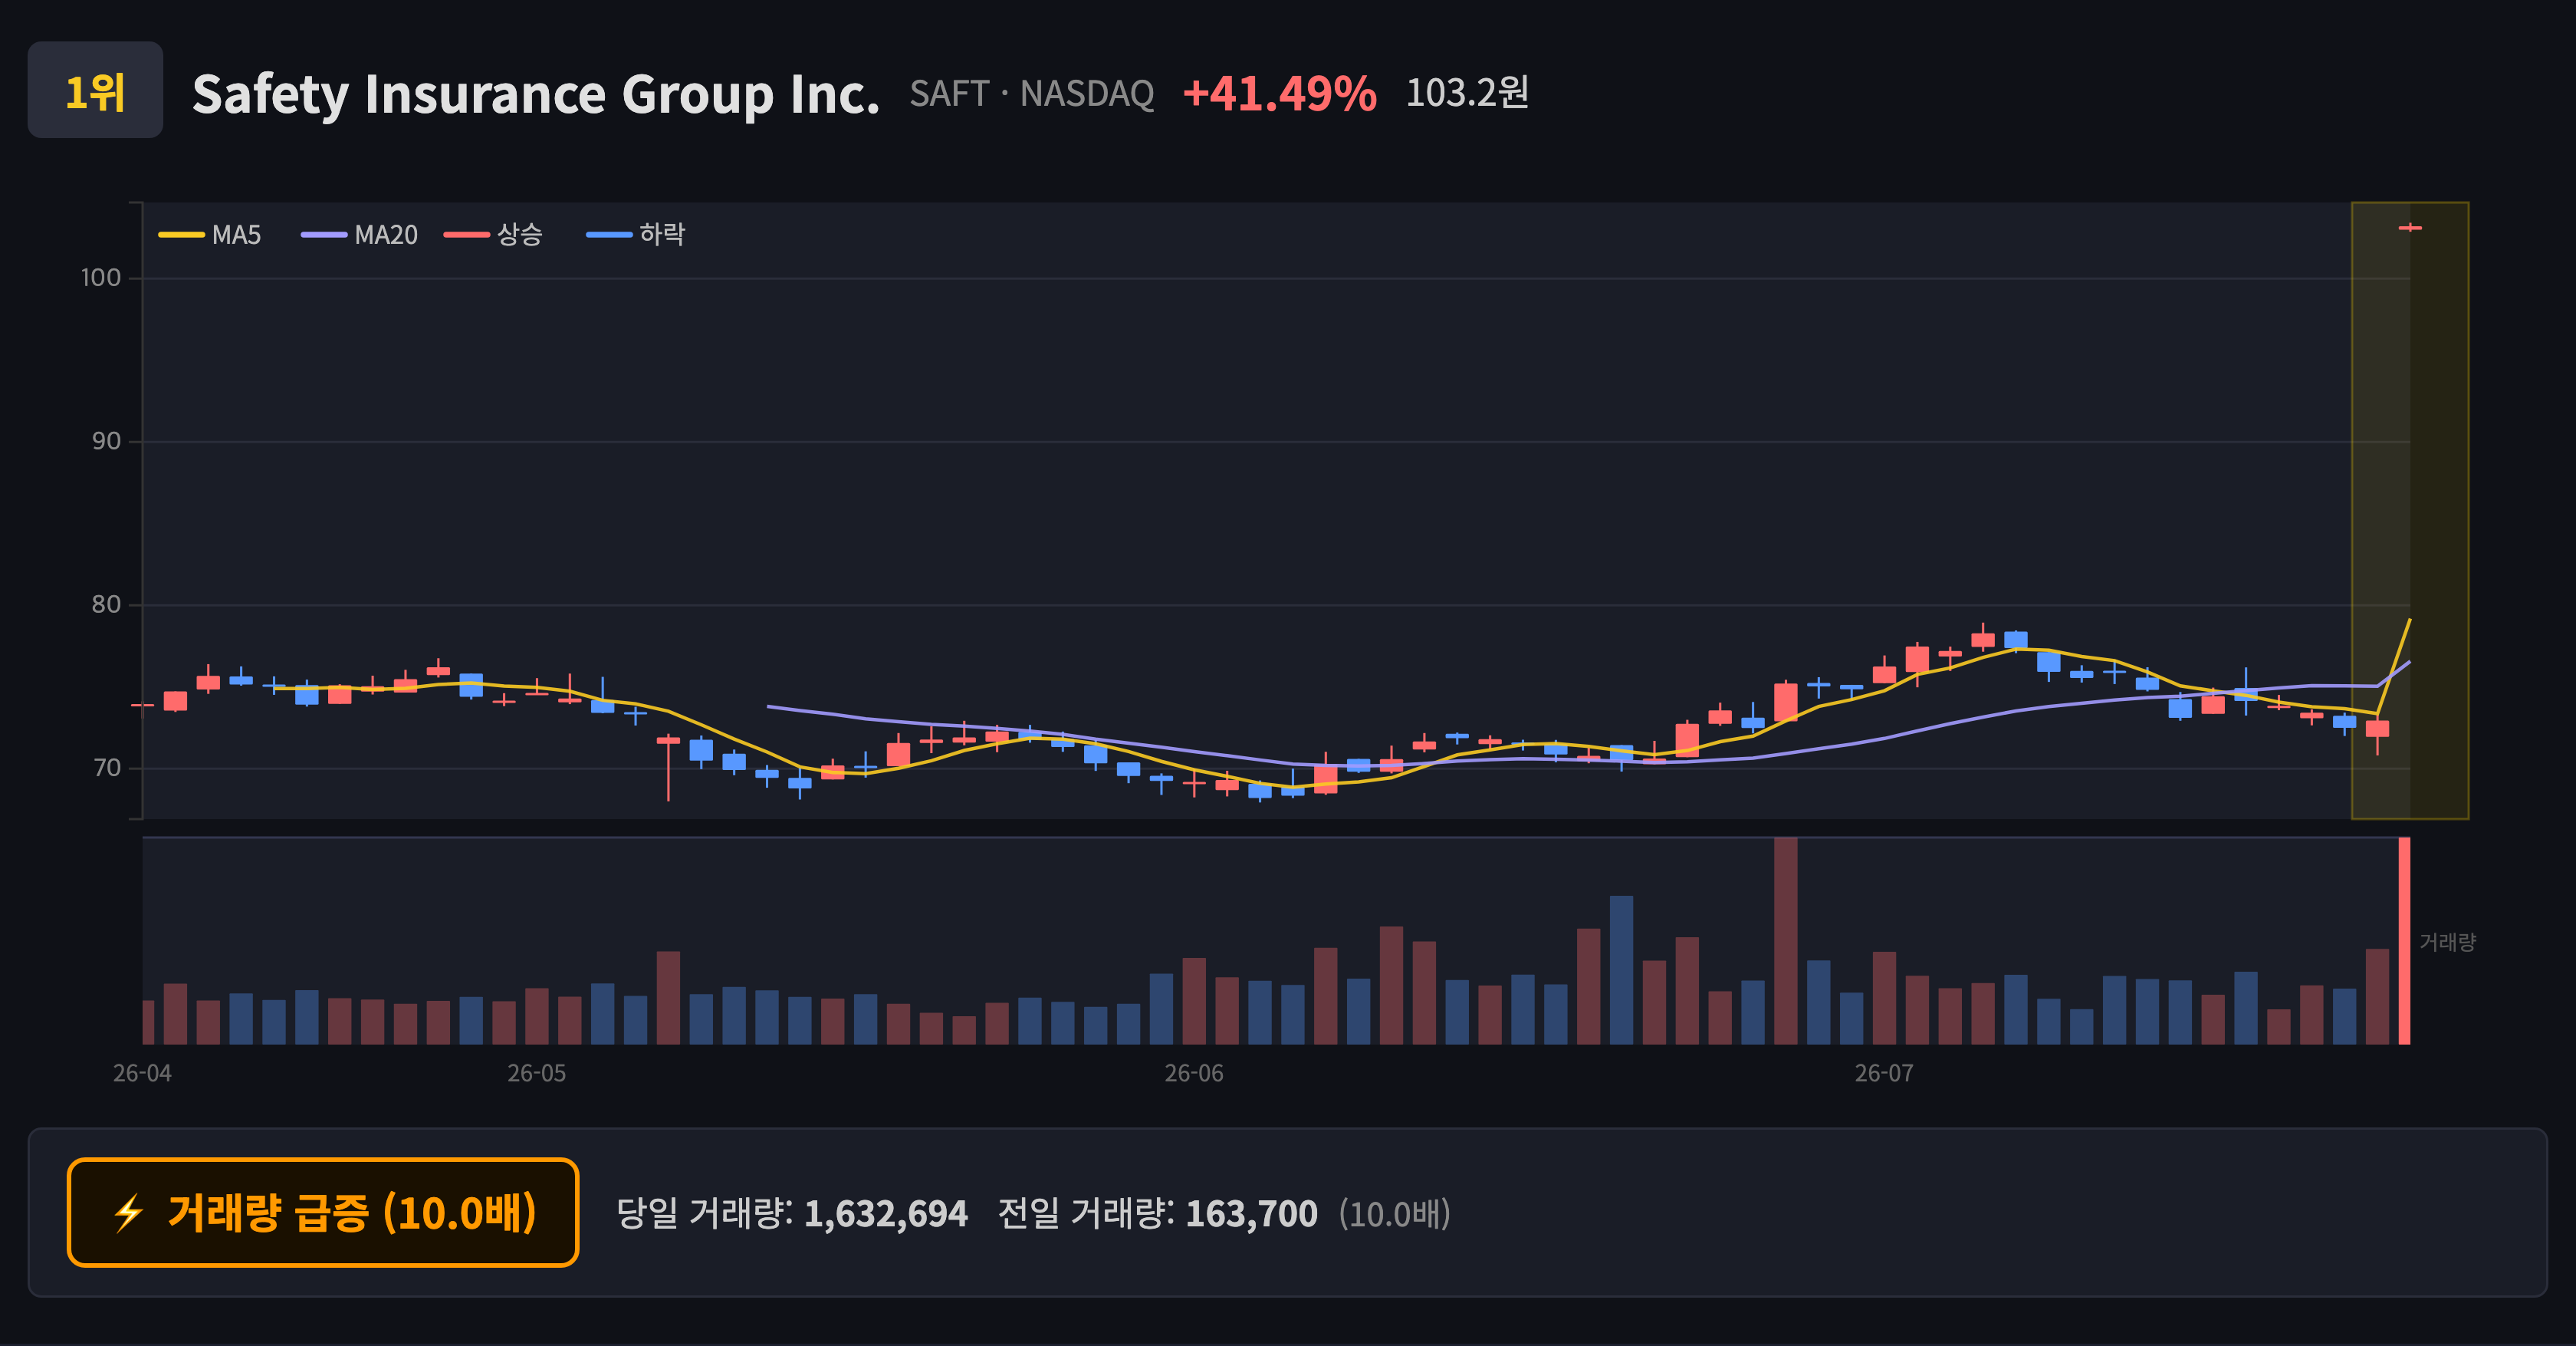
Task: Click the 당일 거래량 value 1,632,694
Action: (x=886, y=1214)
